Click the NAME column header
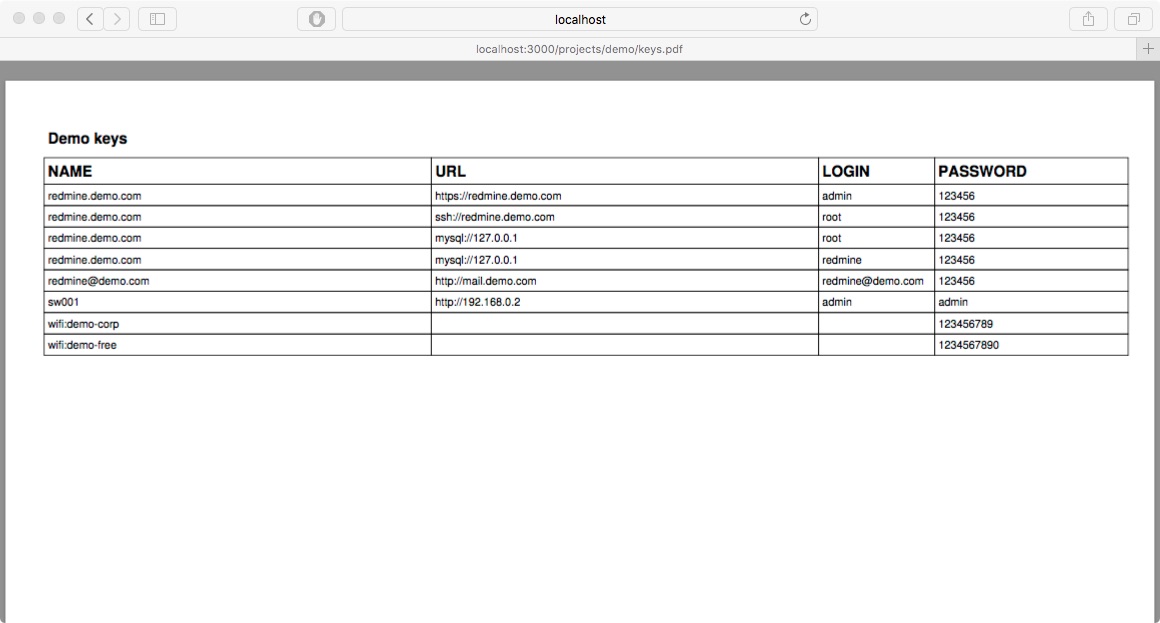1160x623 pixels. pos(70,171)
